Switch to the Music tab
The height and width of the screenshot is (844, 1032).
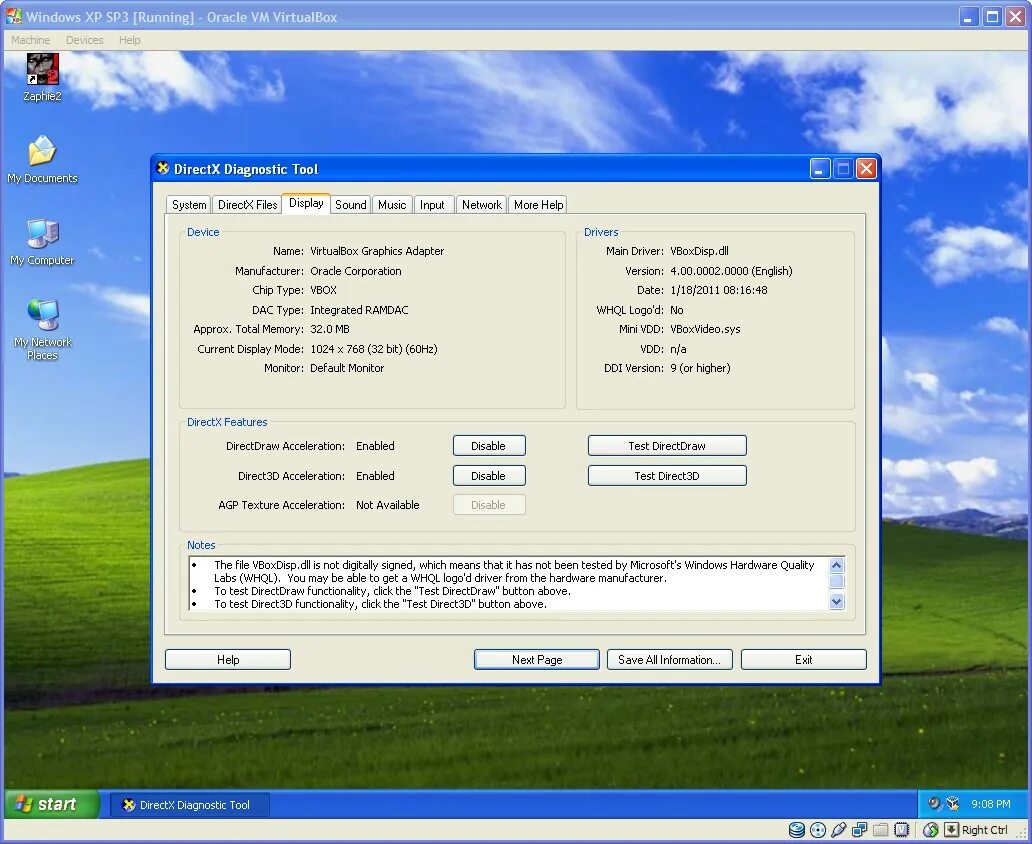(392, 205)
